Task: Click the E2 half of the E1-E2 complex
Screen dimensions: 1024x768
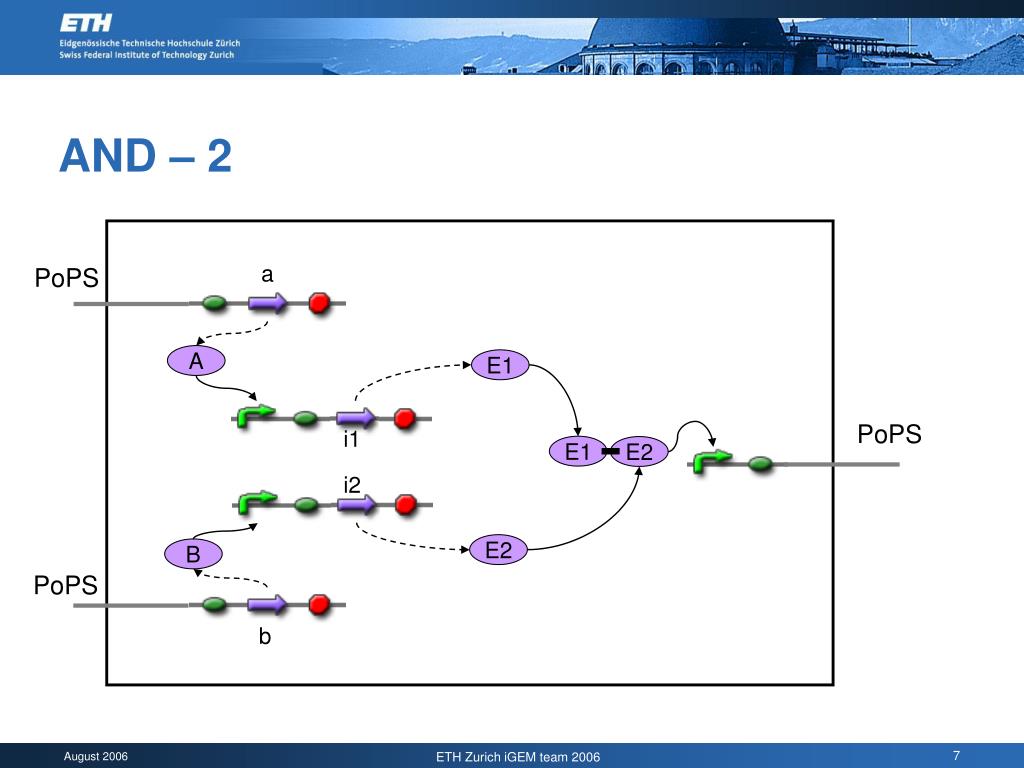Action: click(x=639, y=451)
